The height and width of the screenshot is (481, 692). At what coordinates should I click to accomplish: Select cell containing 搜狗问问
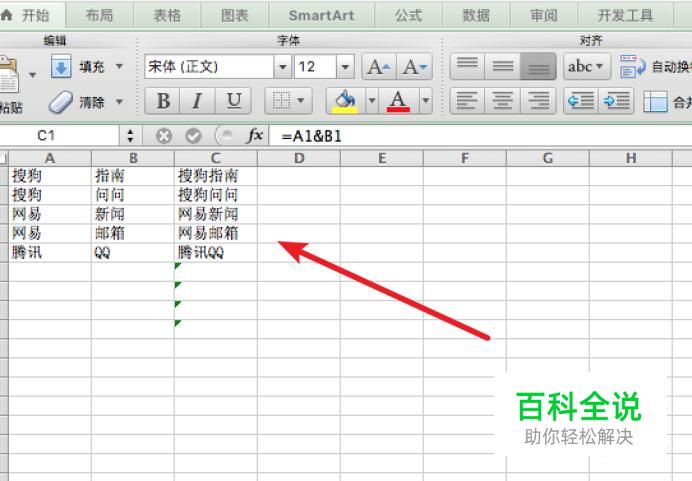[x=216, y=195]
